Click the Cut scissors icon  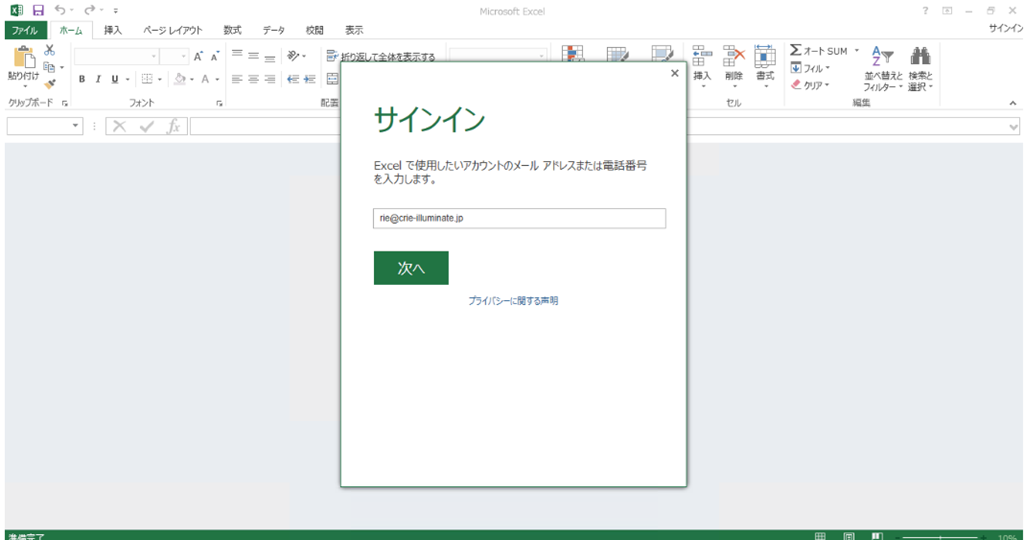point(50,50)
